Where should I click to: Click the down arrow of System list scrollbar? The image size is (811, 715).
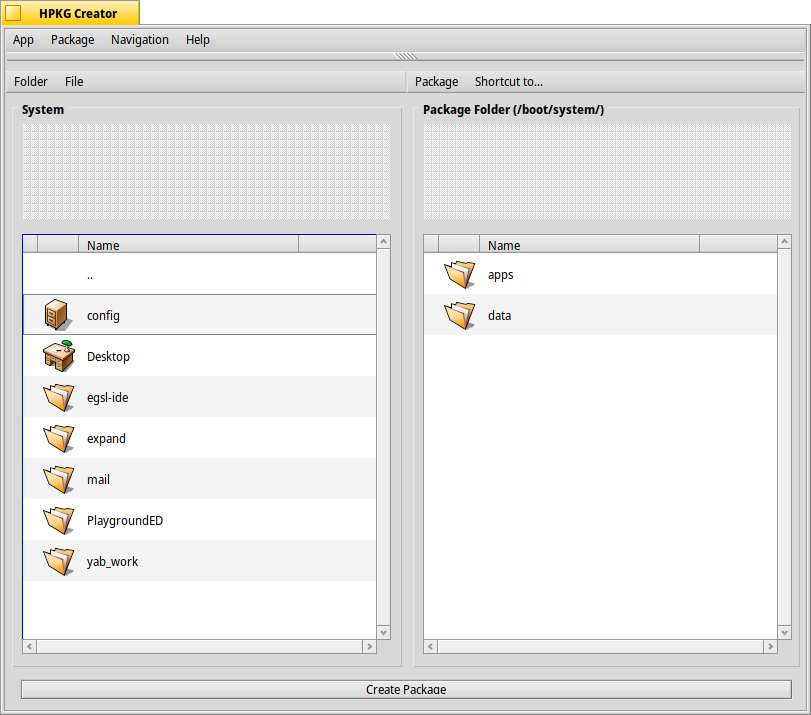tap(384, 632)
